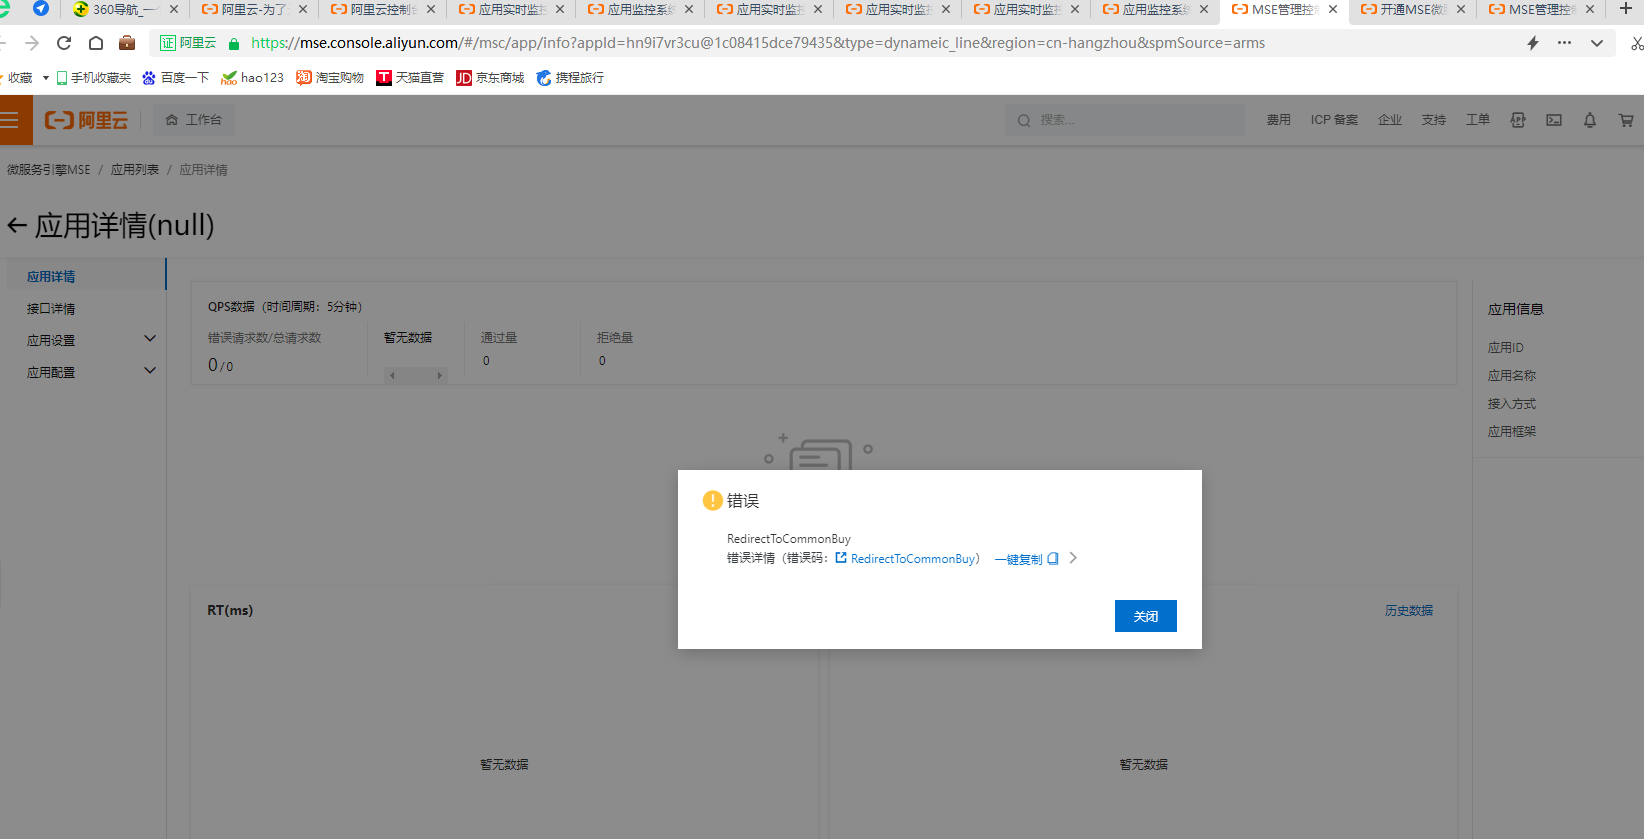Open the 支持 menu
Screen dimensions: 1644x839
[1434, 120]
